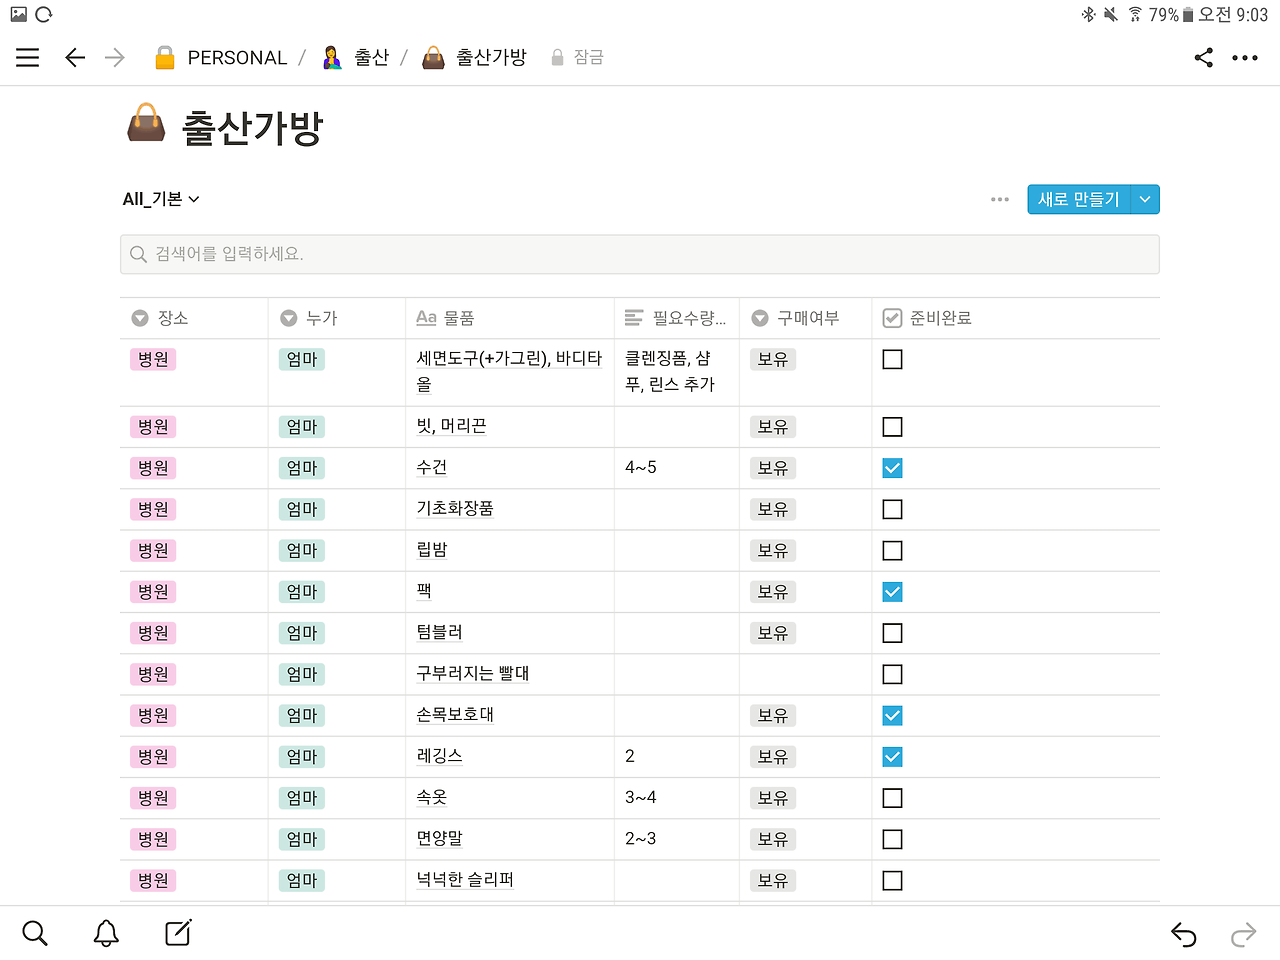Go back with the left arrow
Image resolution: width=1280 pixels, height=960 pixels.
[x=75, y=58]
